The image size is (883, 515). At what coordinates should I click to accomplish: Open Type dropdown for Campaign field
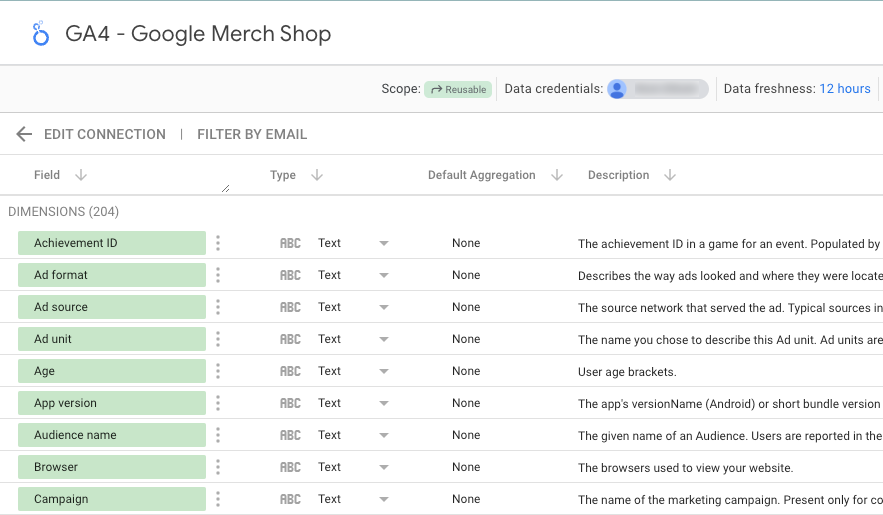coord(383,499)
